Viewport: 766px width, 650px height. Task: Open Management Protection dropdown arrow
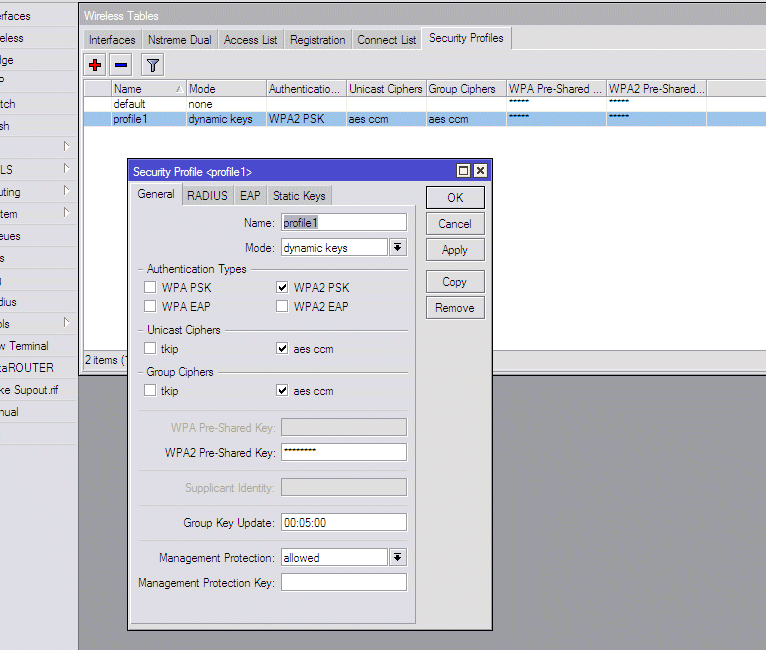click(x=398, y=557)
